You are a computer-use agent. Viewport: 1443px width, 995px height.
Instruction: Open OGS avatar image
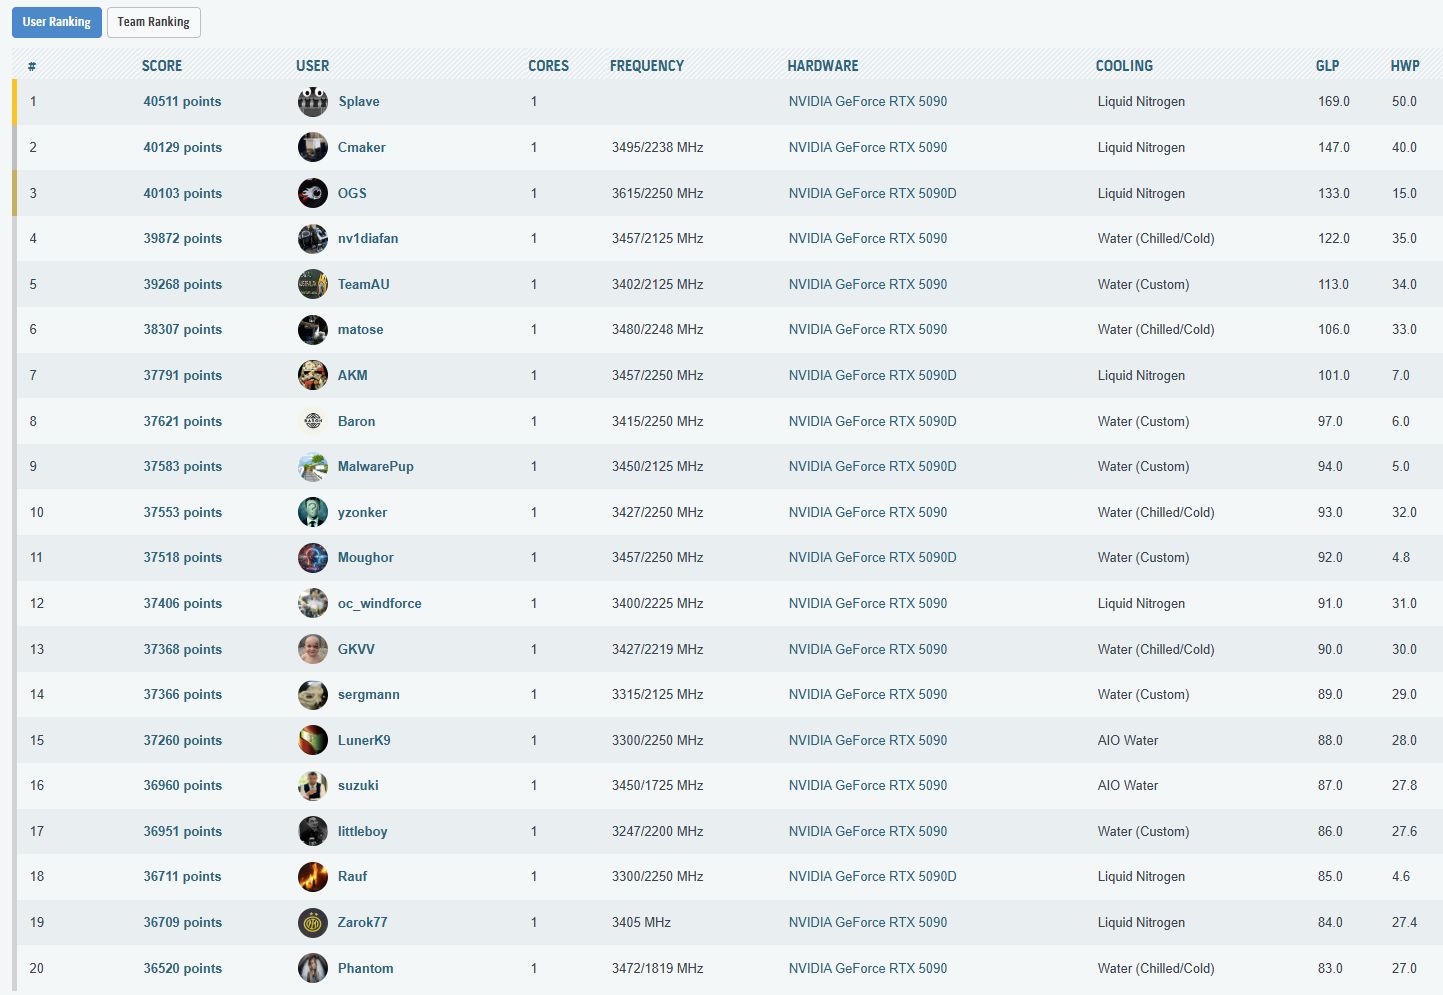point(313,193)
